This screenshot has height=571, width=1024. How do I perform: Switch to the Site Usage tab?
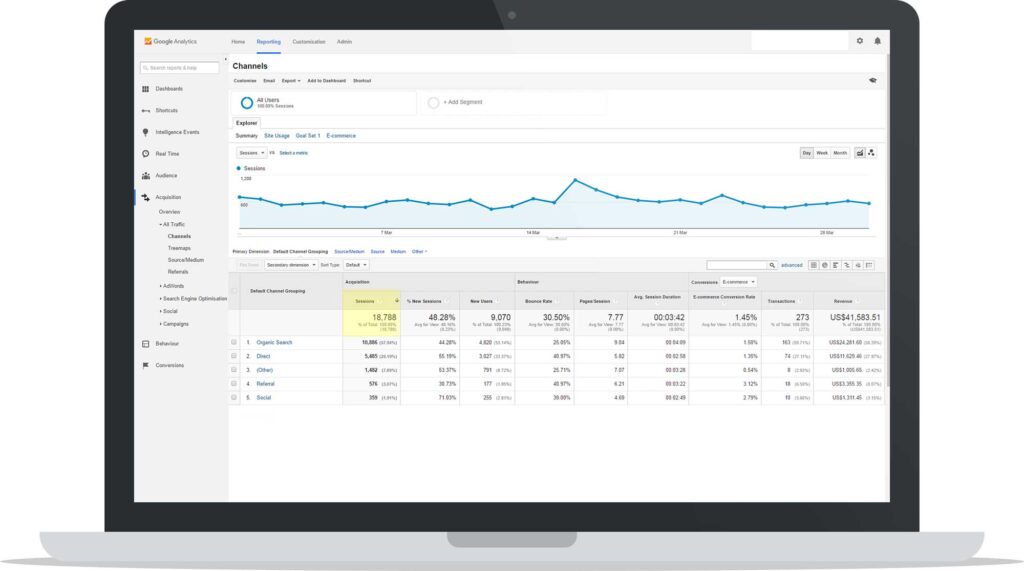[276, 136]
